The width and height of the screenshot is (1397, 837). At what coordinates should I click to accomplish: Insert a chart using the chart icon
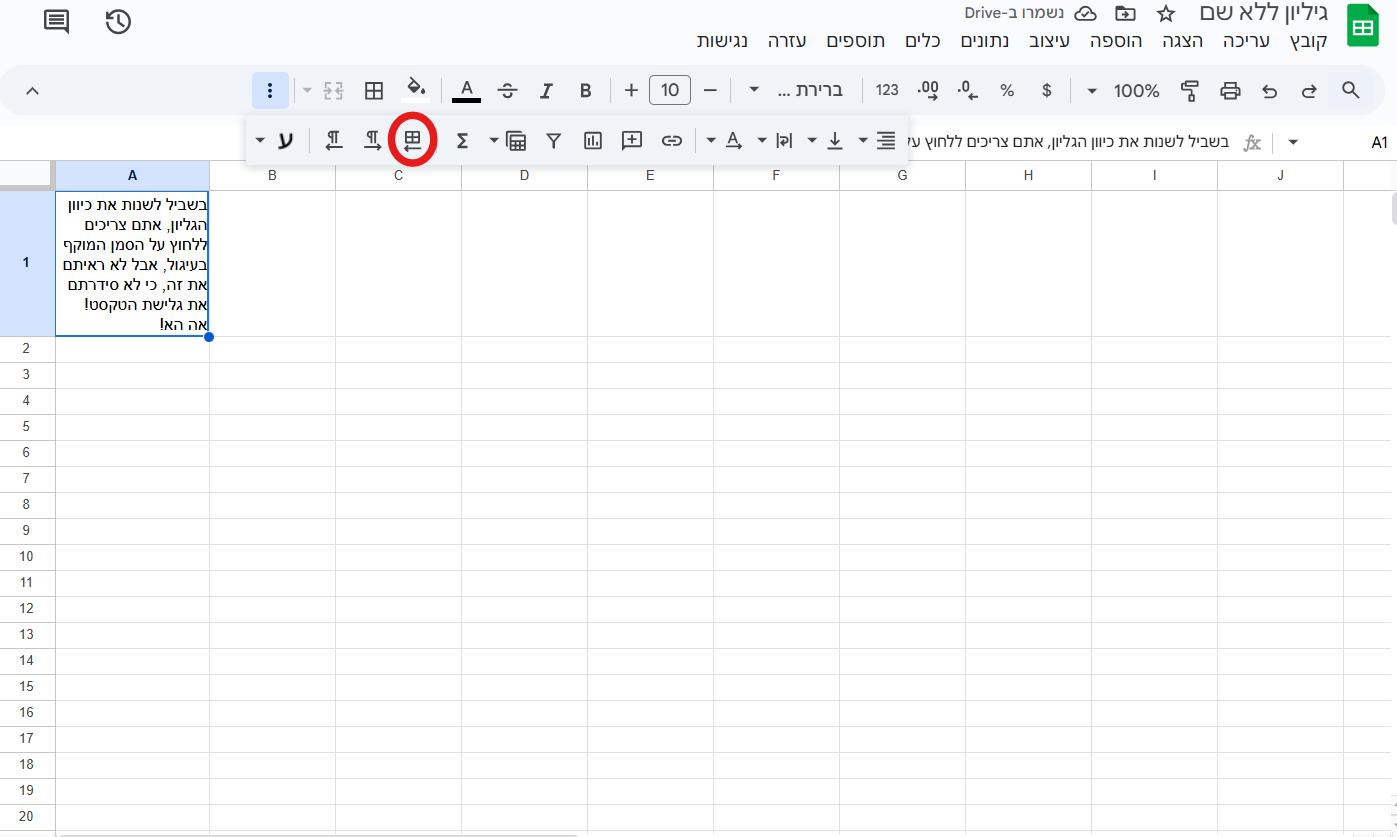click(x=593, y=141)
